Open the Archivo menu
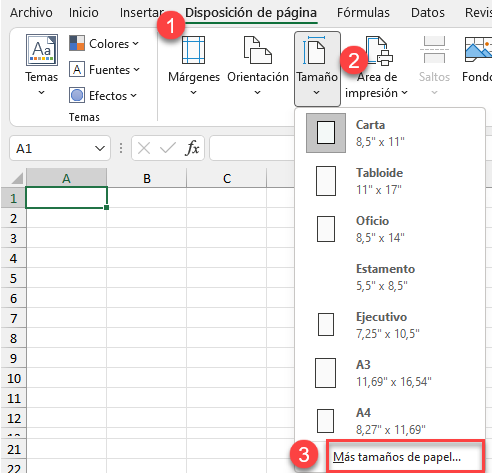Viewport: 492px width, 473px height. click(x=31, y=13)
